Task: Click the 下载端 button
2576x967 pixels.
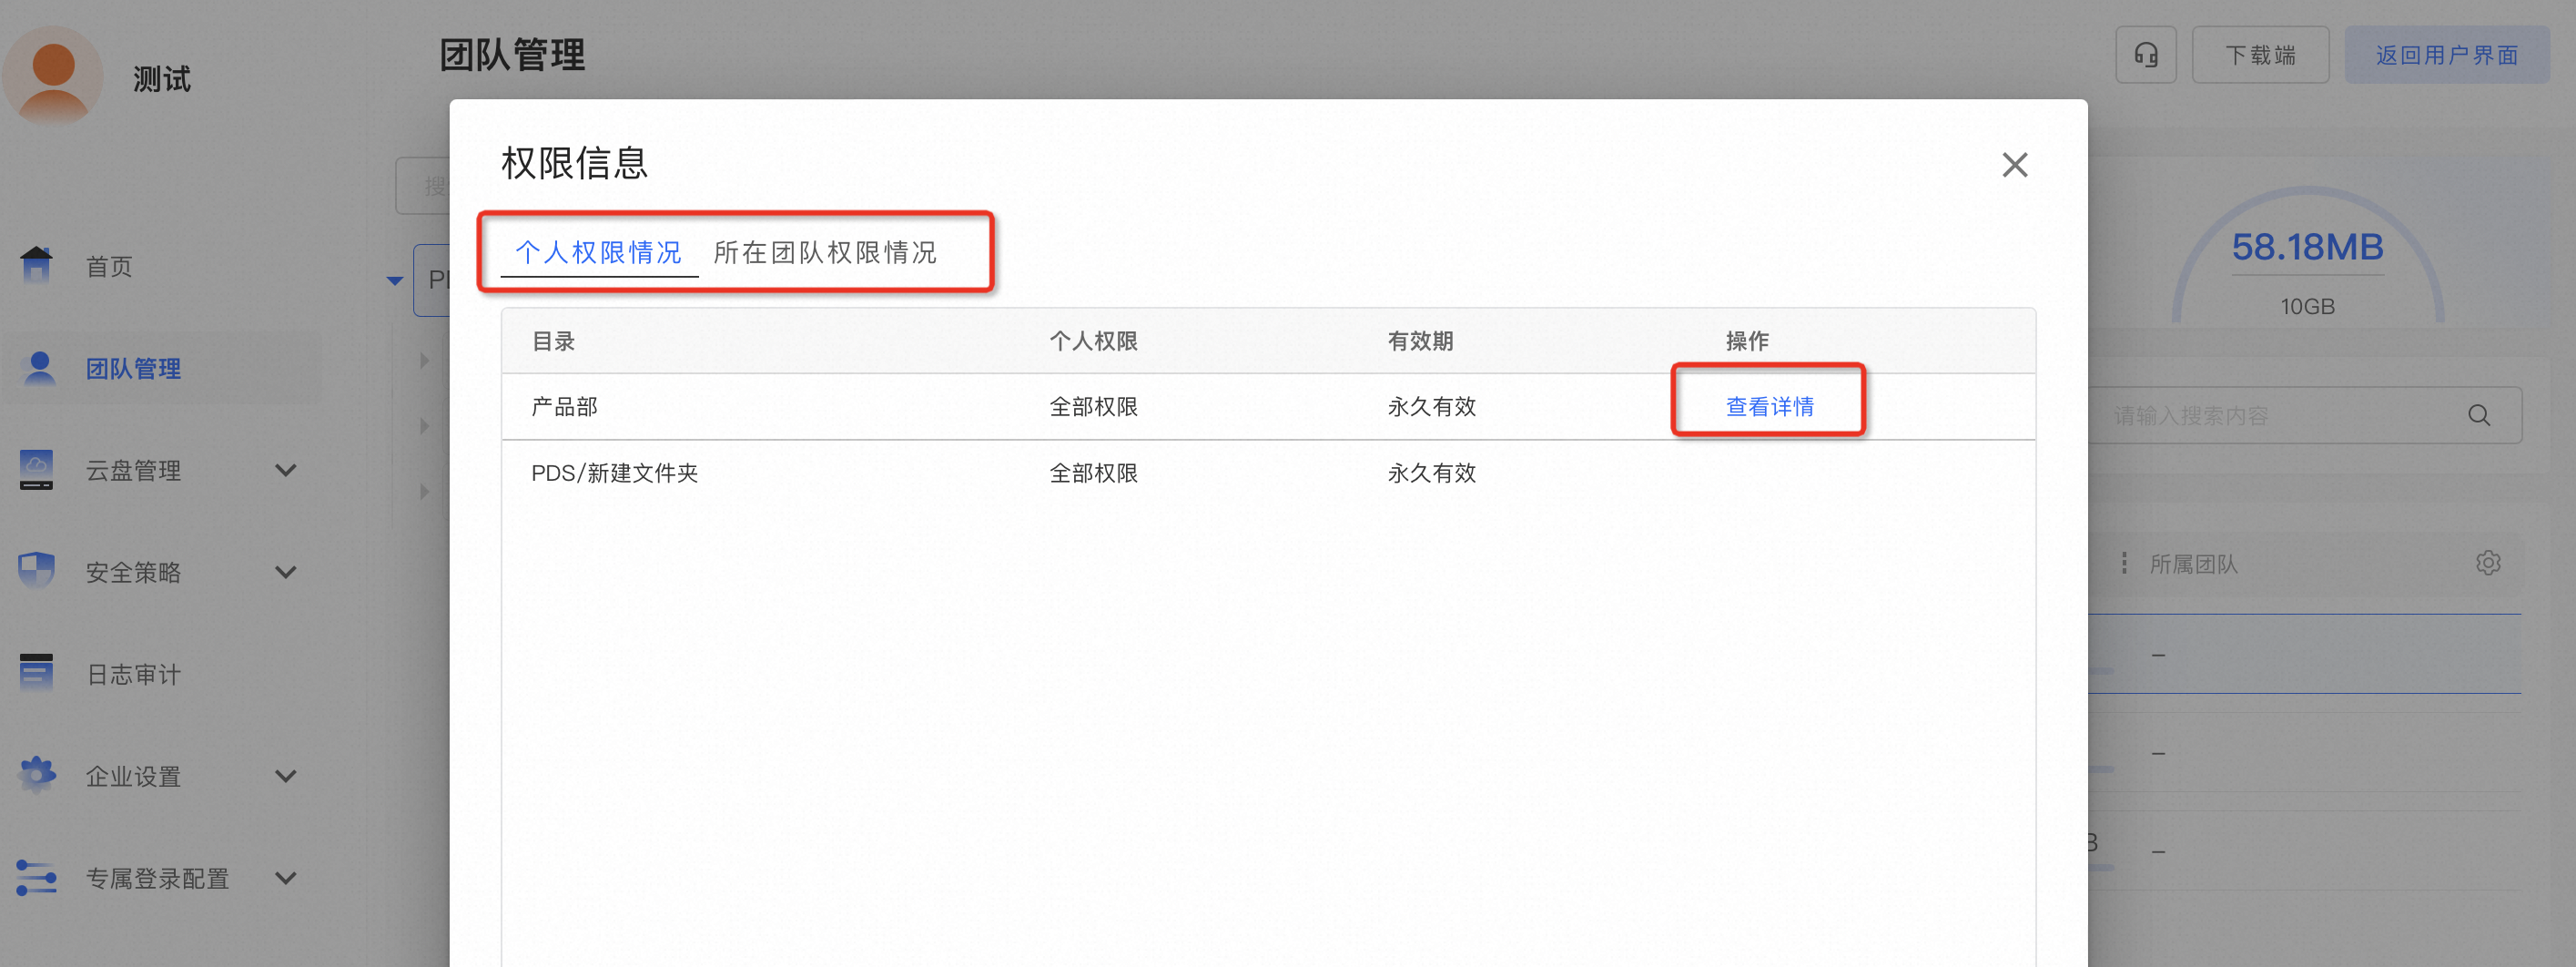Action: 2260,55
